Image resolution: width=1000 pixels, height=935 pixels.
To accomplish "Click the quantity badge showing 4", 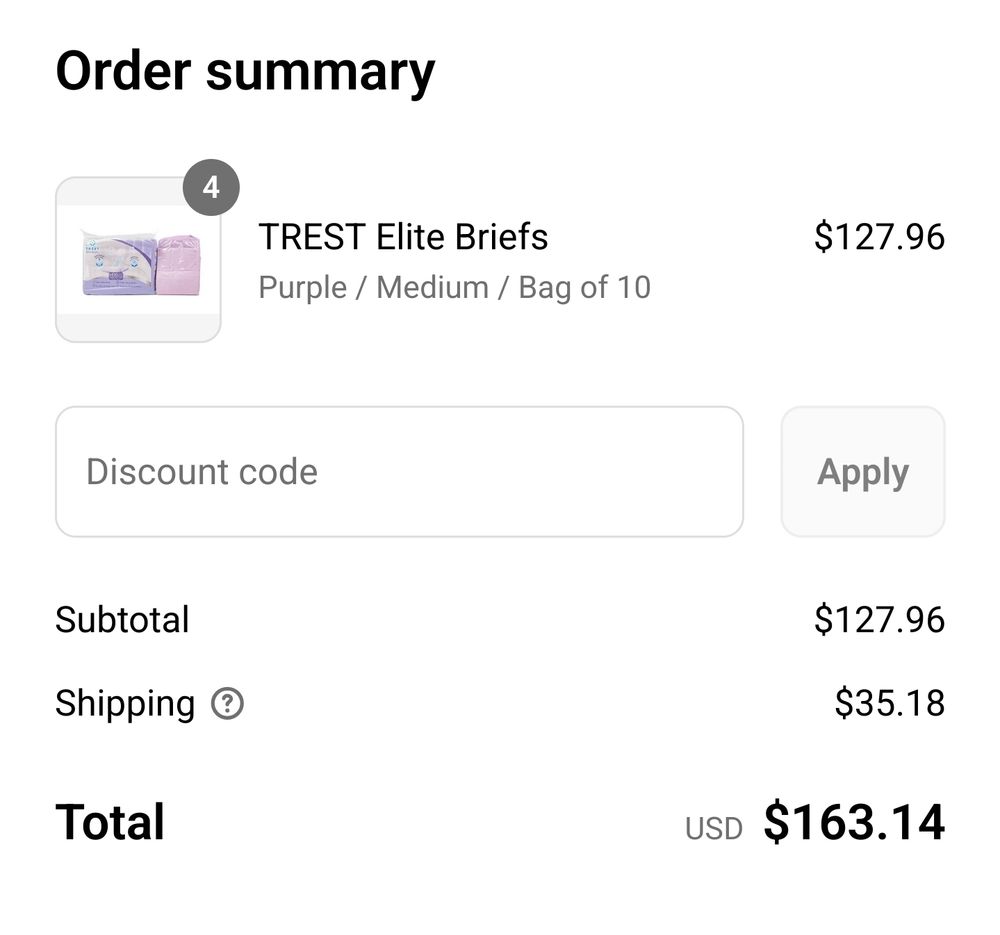I will pyautogui.click(x=211, y=187).
